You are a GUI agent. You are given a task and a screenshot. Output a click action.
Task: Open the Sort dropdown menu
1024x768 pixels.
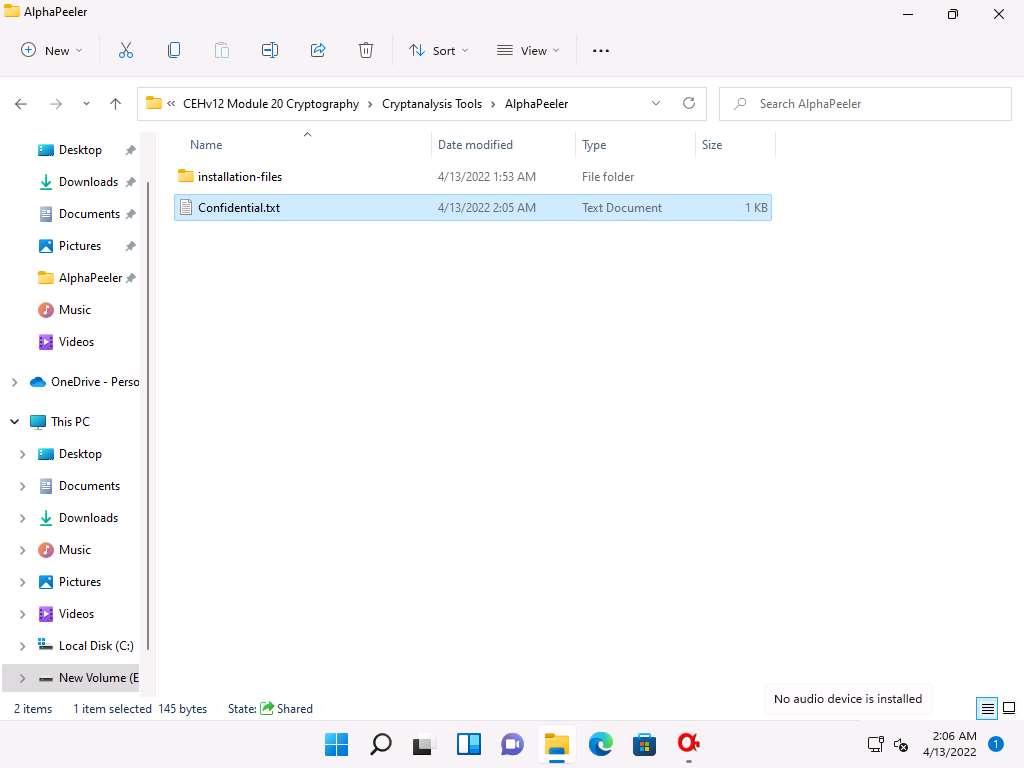pos(438,50)
